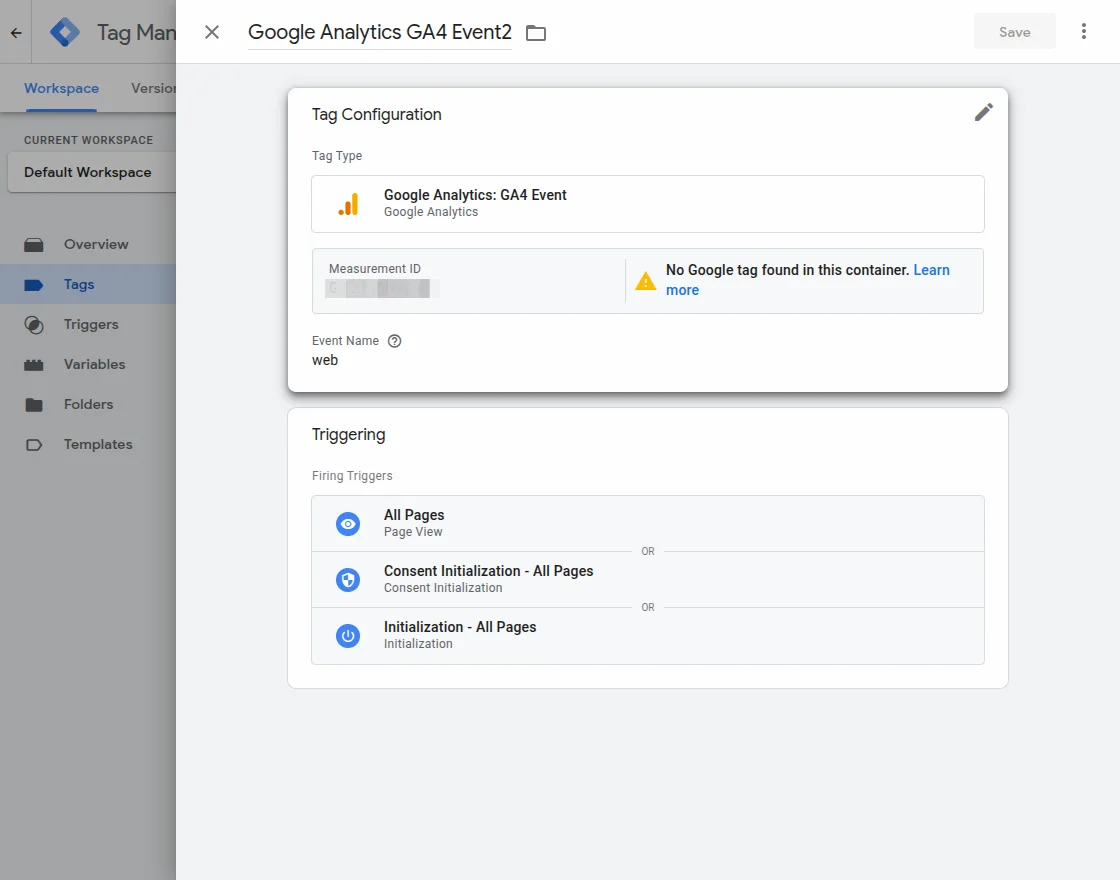Open Variables in the sidebar
The image size is (1120, 880).
pos(94,364)
